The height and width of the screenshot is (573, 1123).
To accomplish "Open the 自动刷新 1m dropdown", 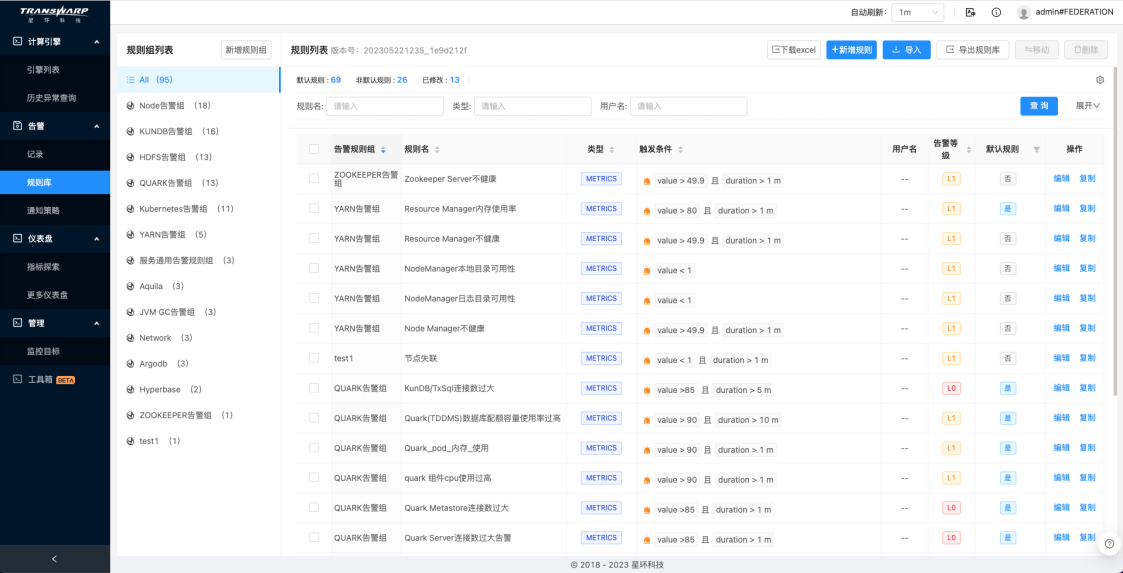I will (917, 12).
